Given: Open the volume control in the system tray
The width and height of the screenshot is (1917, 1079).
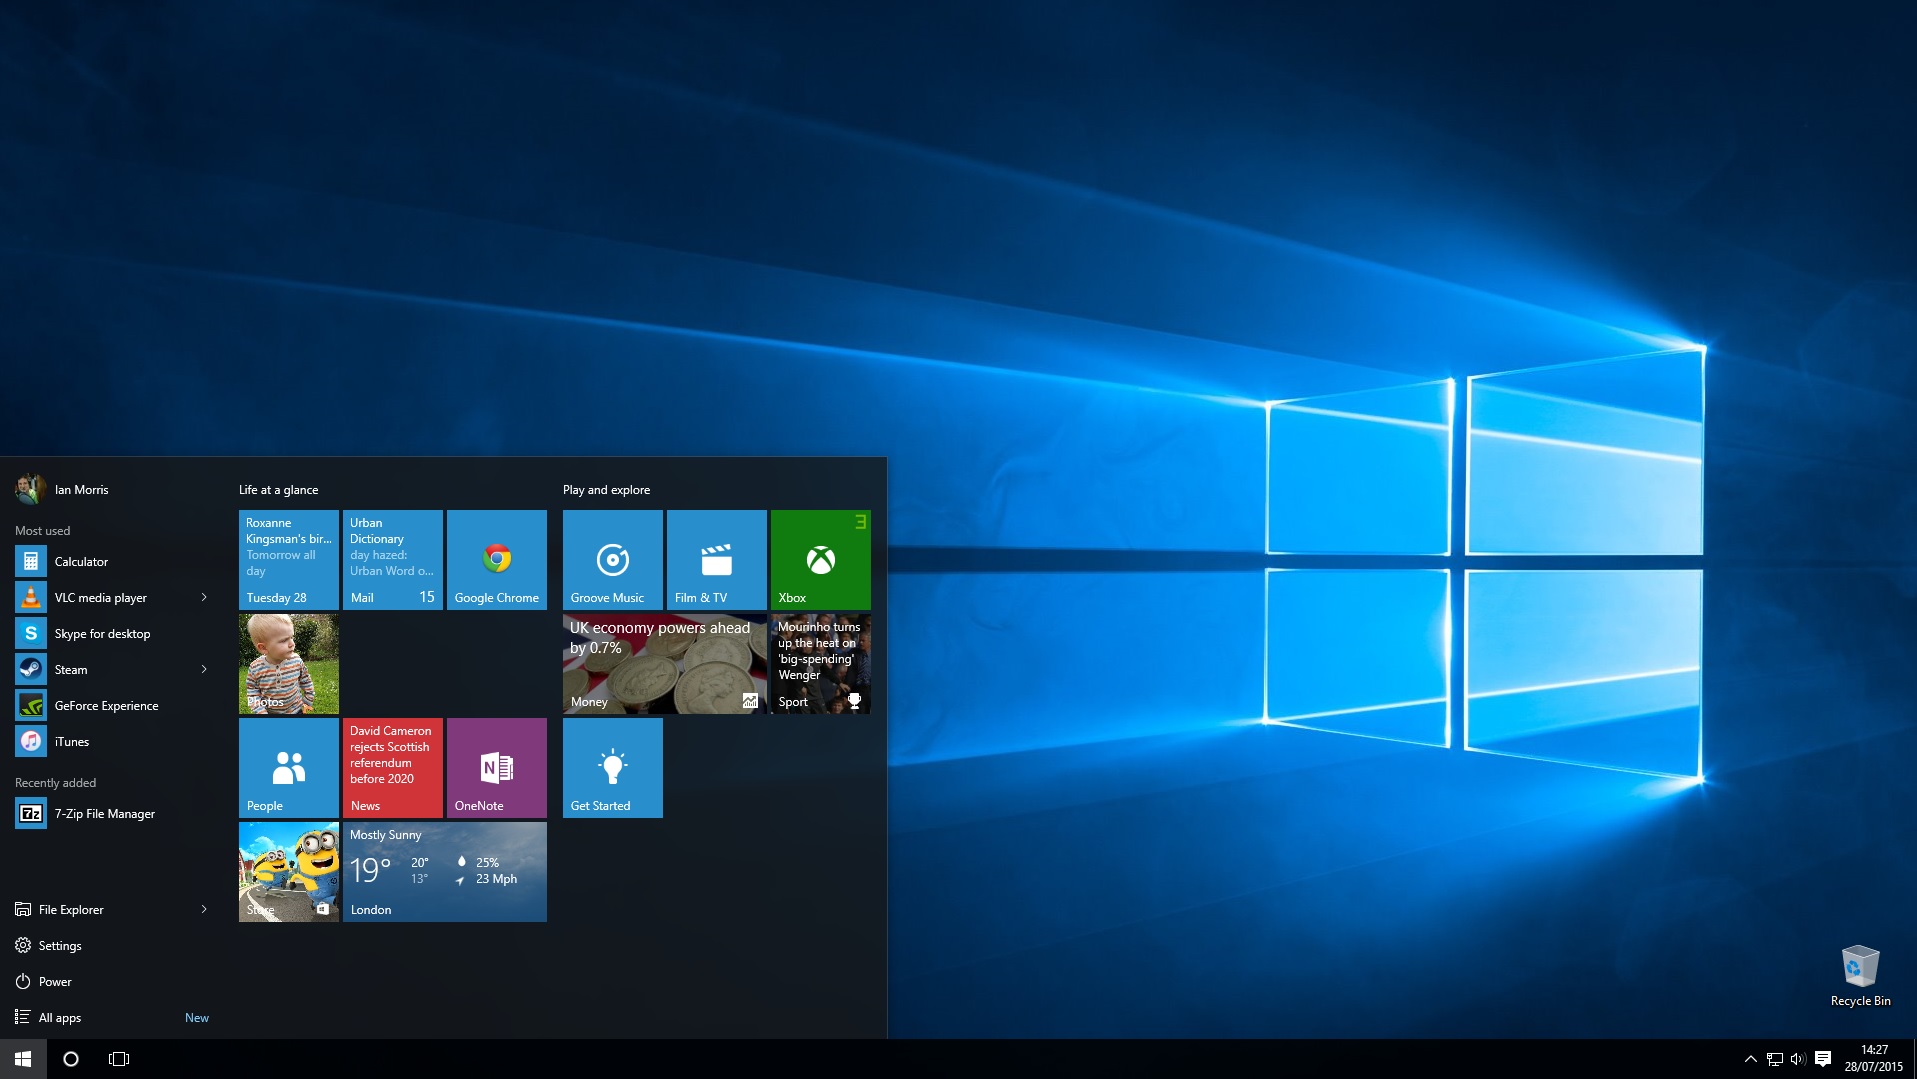Looking at the screenshot, I should pos(1797,1059).
